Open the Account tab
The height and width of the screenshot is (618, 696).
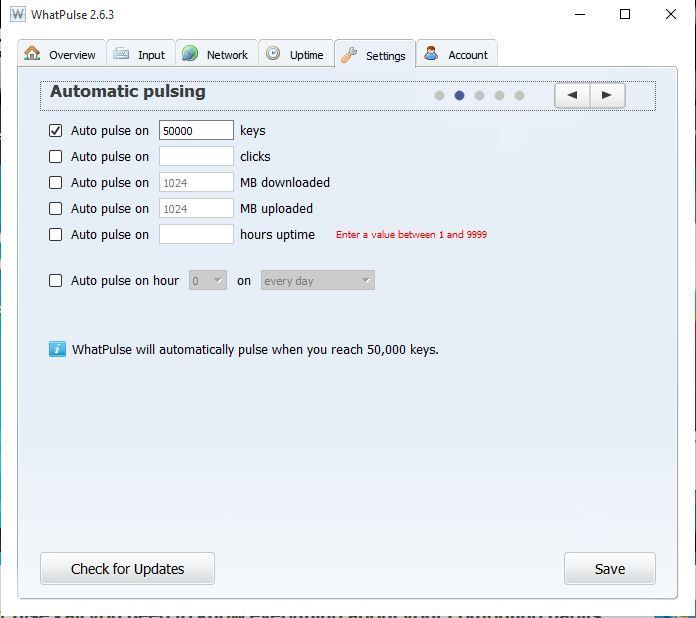click(457, 54)
